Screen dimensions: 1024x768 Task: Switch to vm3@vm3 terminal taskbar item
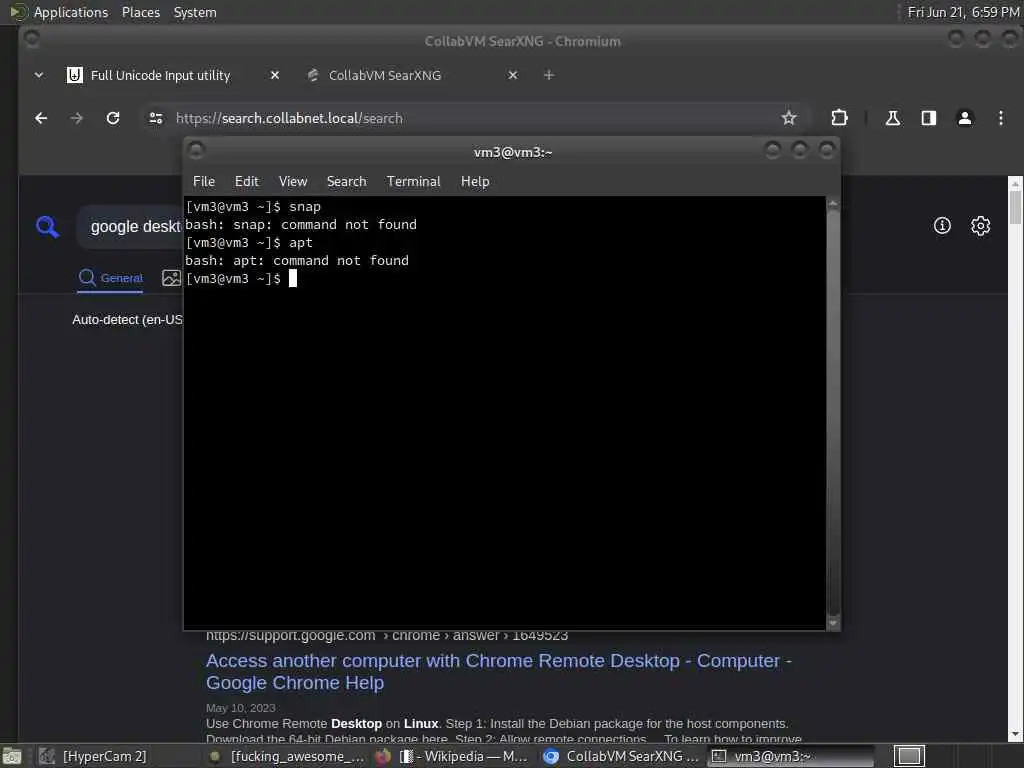(790, 756)
